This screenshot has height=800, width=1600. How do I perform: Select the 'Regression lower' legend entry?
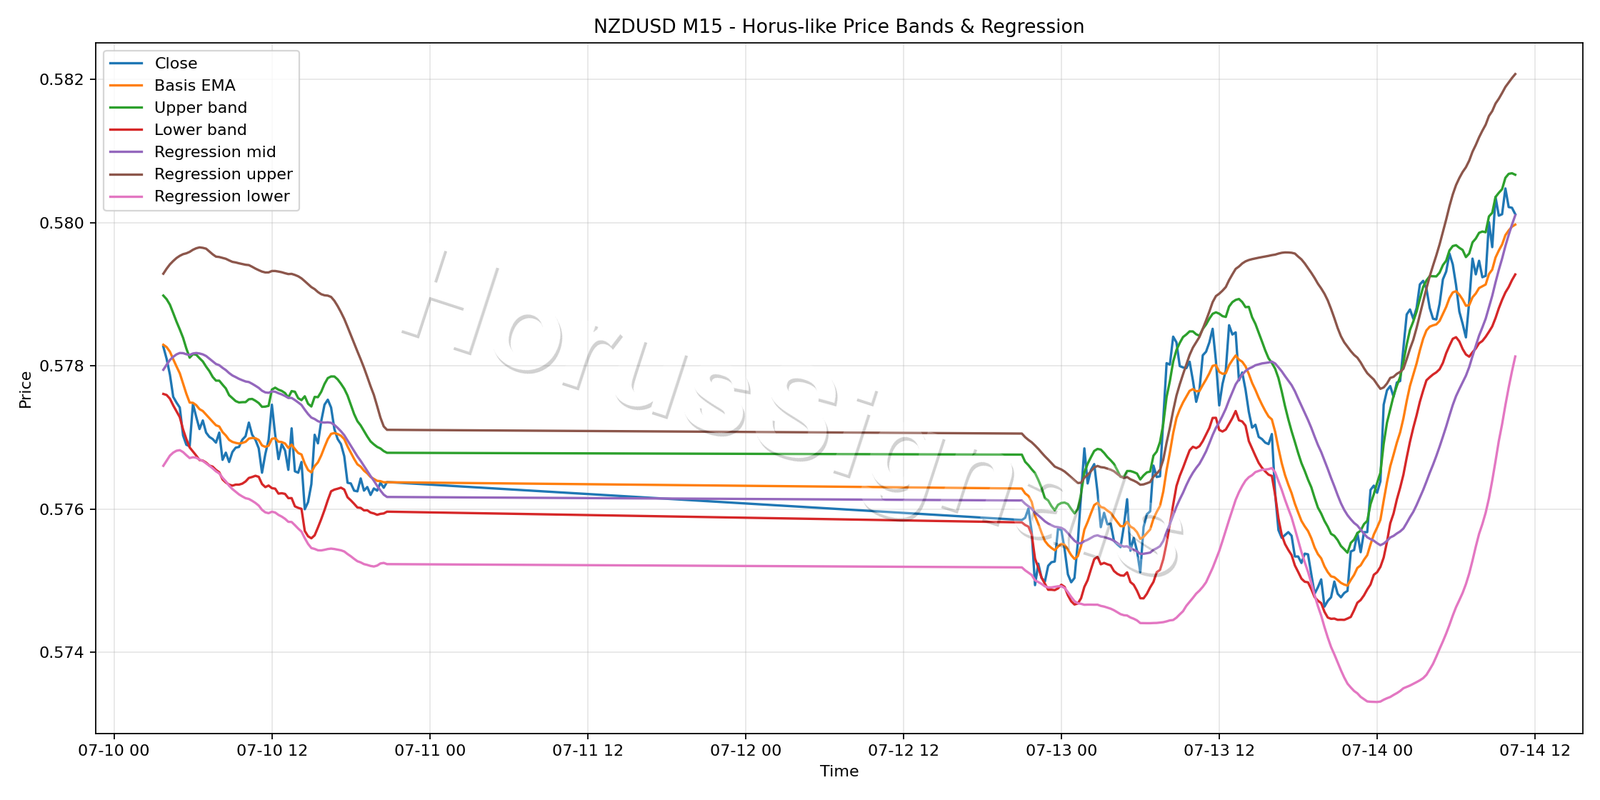[200, 196]
